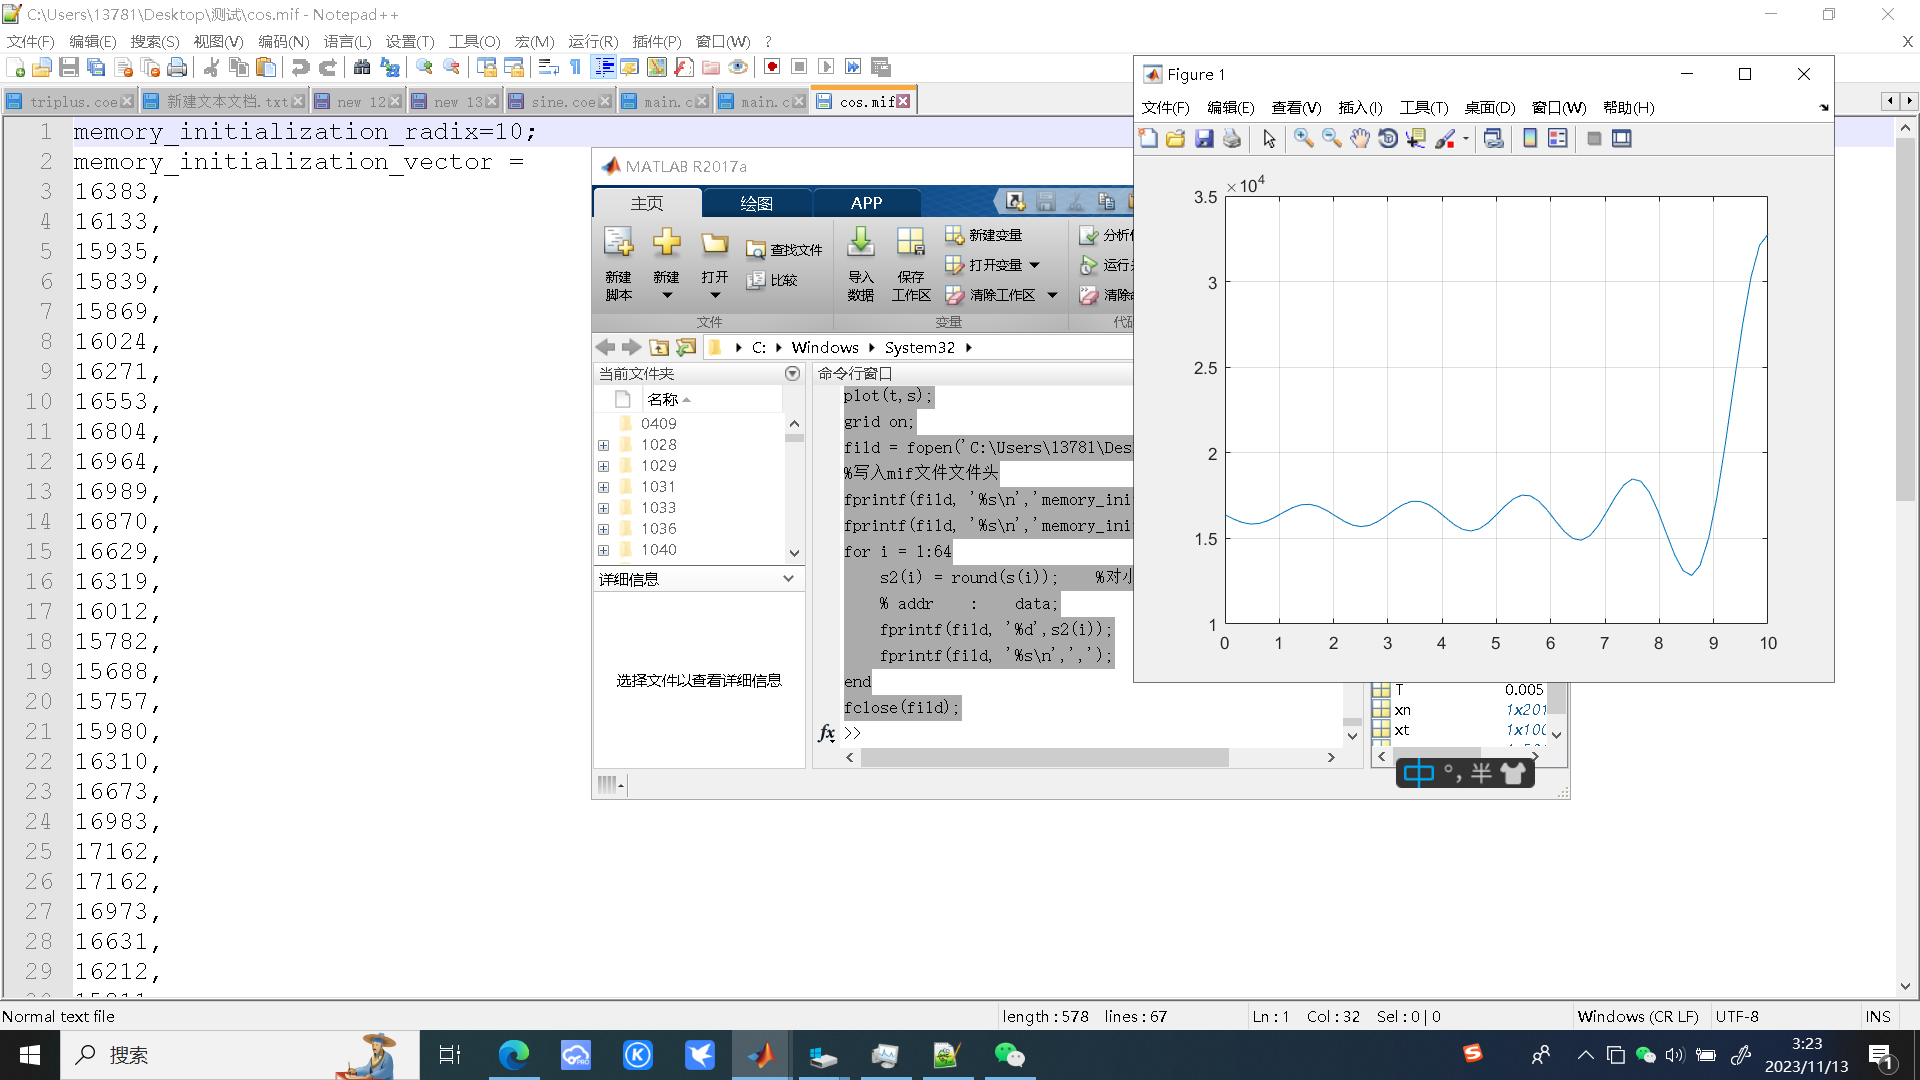The width and height of the screenshot is (1920, 1080).
Task: Click MATLAB Find Files button
Action: (x=785, y=250)
